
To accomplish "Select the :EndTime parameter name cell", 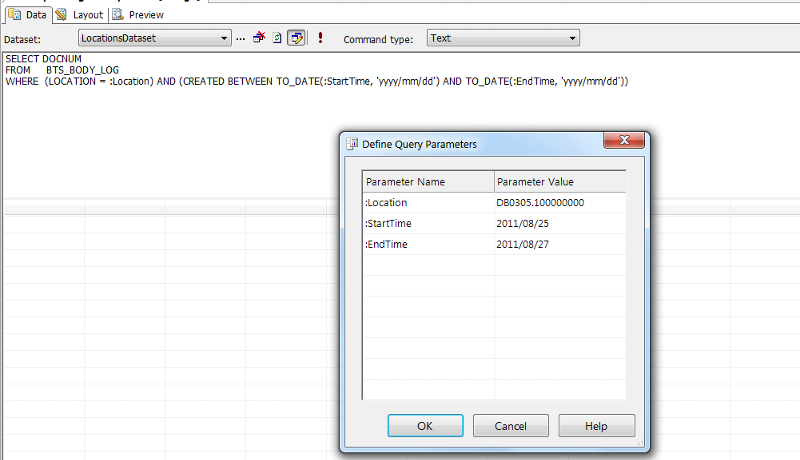I will (x=428, y=244).
